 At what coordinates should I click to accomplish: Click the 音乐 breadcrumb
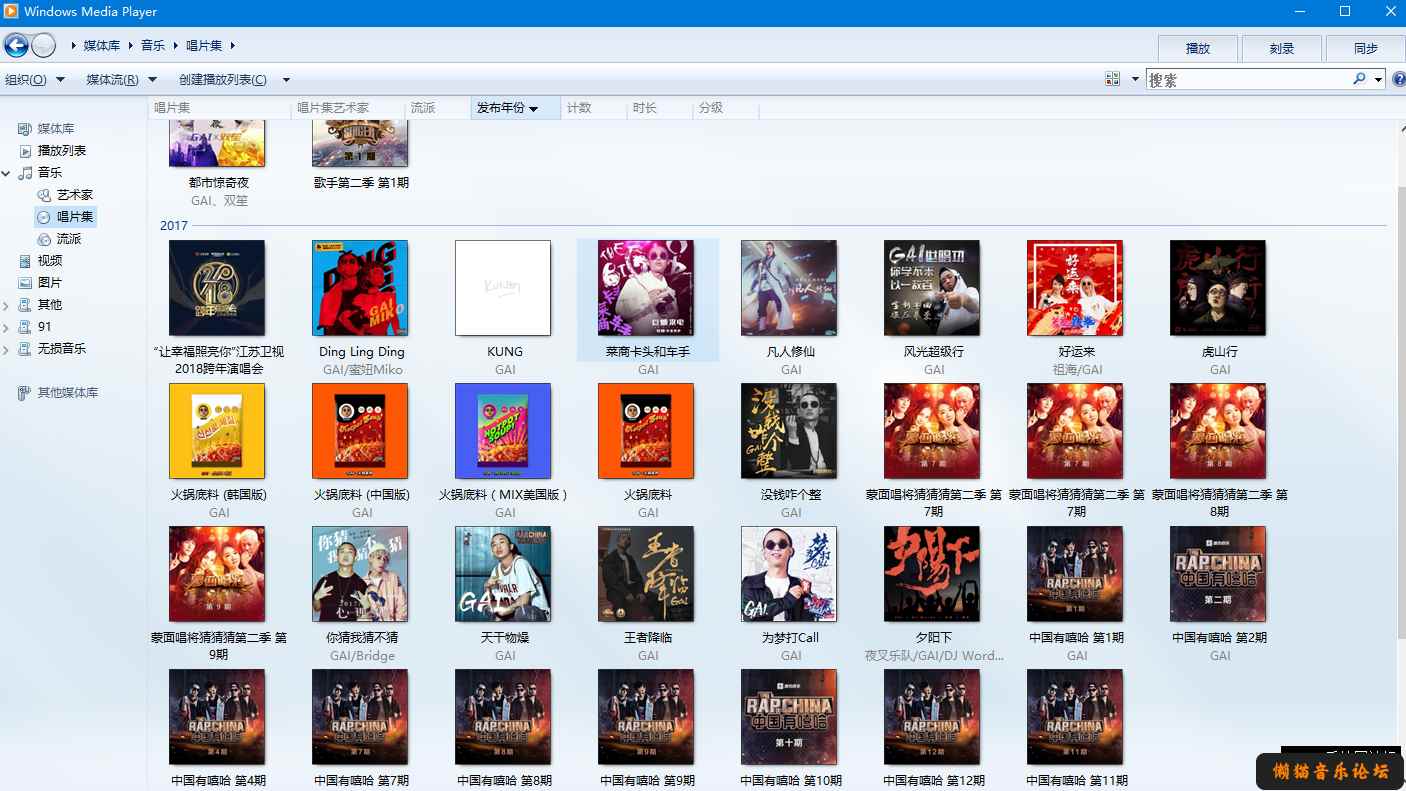[153, 46]
